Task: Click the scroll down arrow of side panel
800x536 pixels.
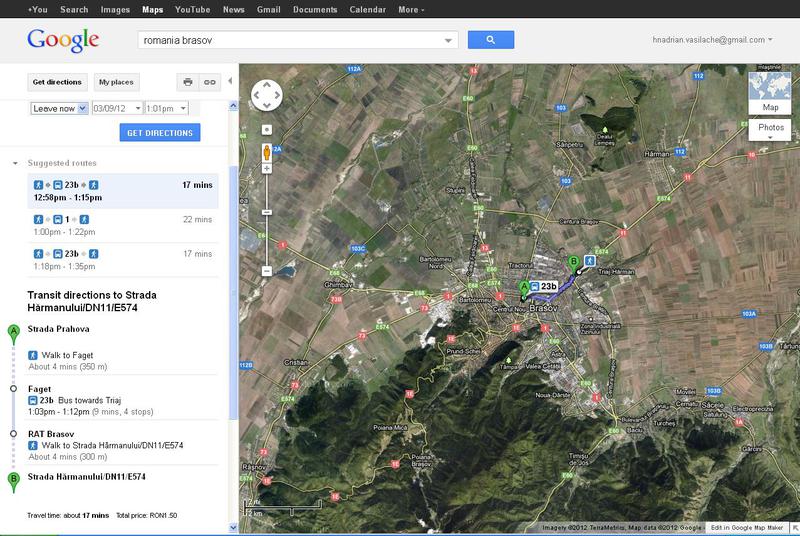Action: point(233,527)
